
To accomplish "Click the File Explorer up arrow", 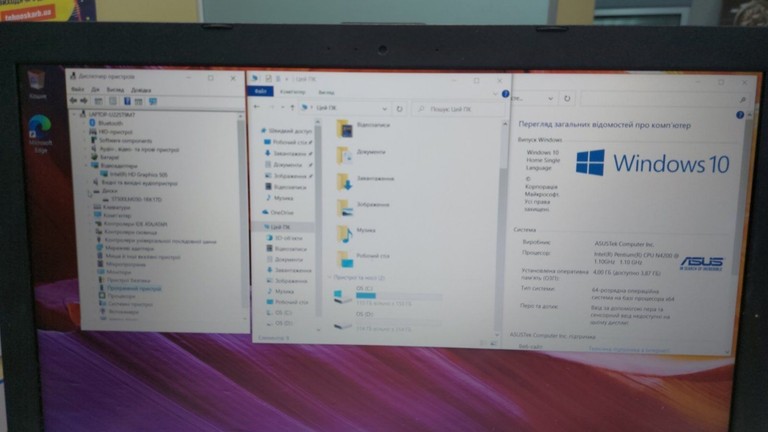I will (292, 107).
